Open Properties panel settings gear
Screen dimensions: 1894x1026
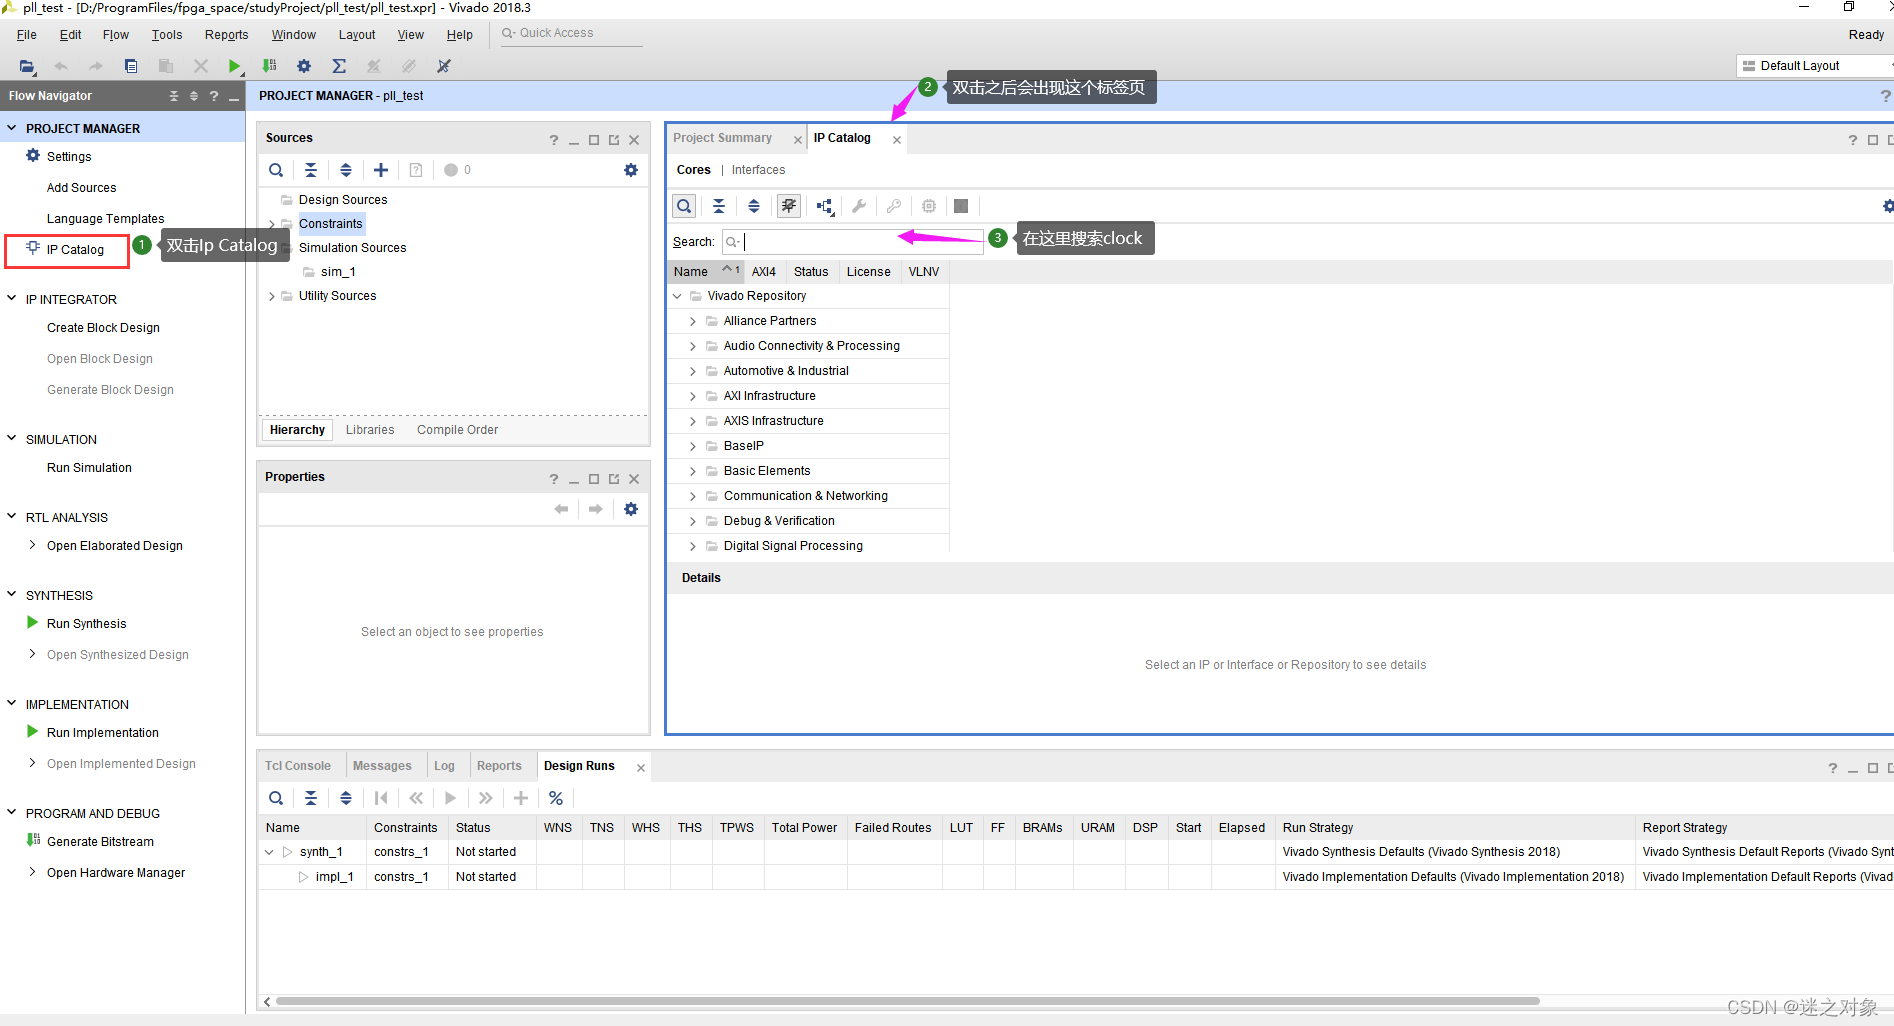pos(631,509)
